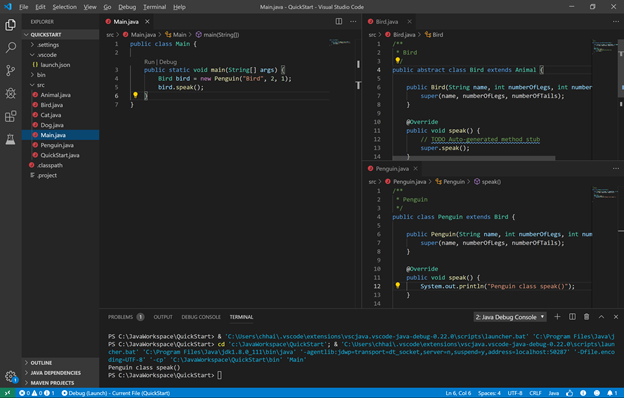This screenshot has width=624, height=398.
Task: Open the Terminal menu
Action: [154, 7]
